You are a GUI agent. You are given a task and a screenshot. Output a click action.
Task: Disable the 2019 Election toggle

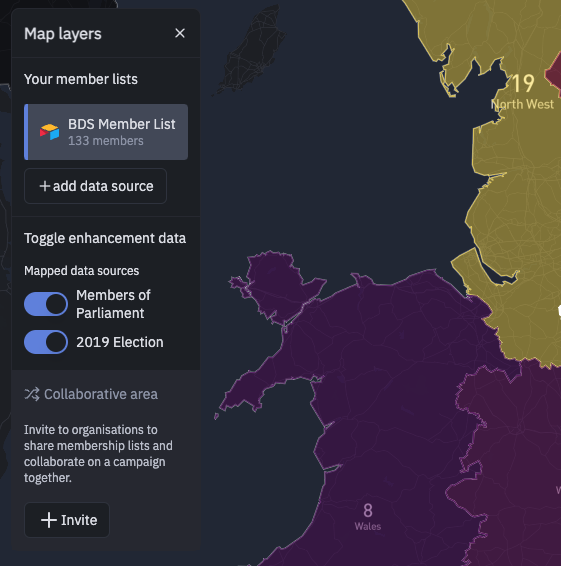coord(46,342)
